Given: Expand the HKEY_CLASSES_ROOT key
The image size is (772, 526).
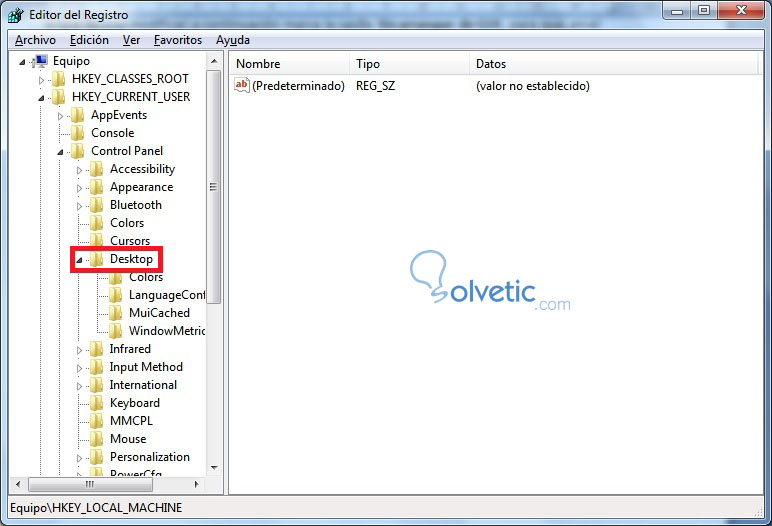Looking at the screenshot, I should pyautogui.click(x=41, y=80).
